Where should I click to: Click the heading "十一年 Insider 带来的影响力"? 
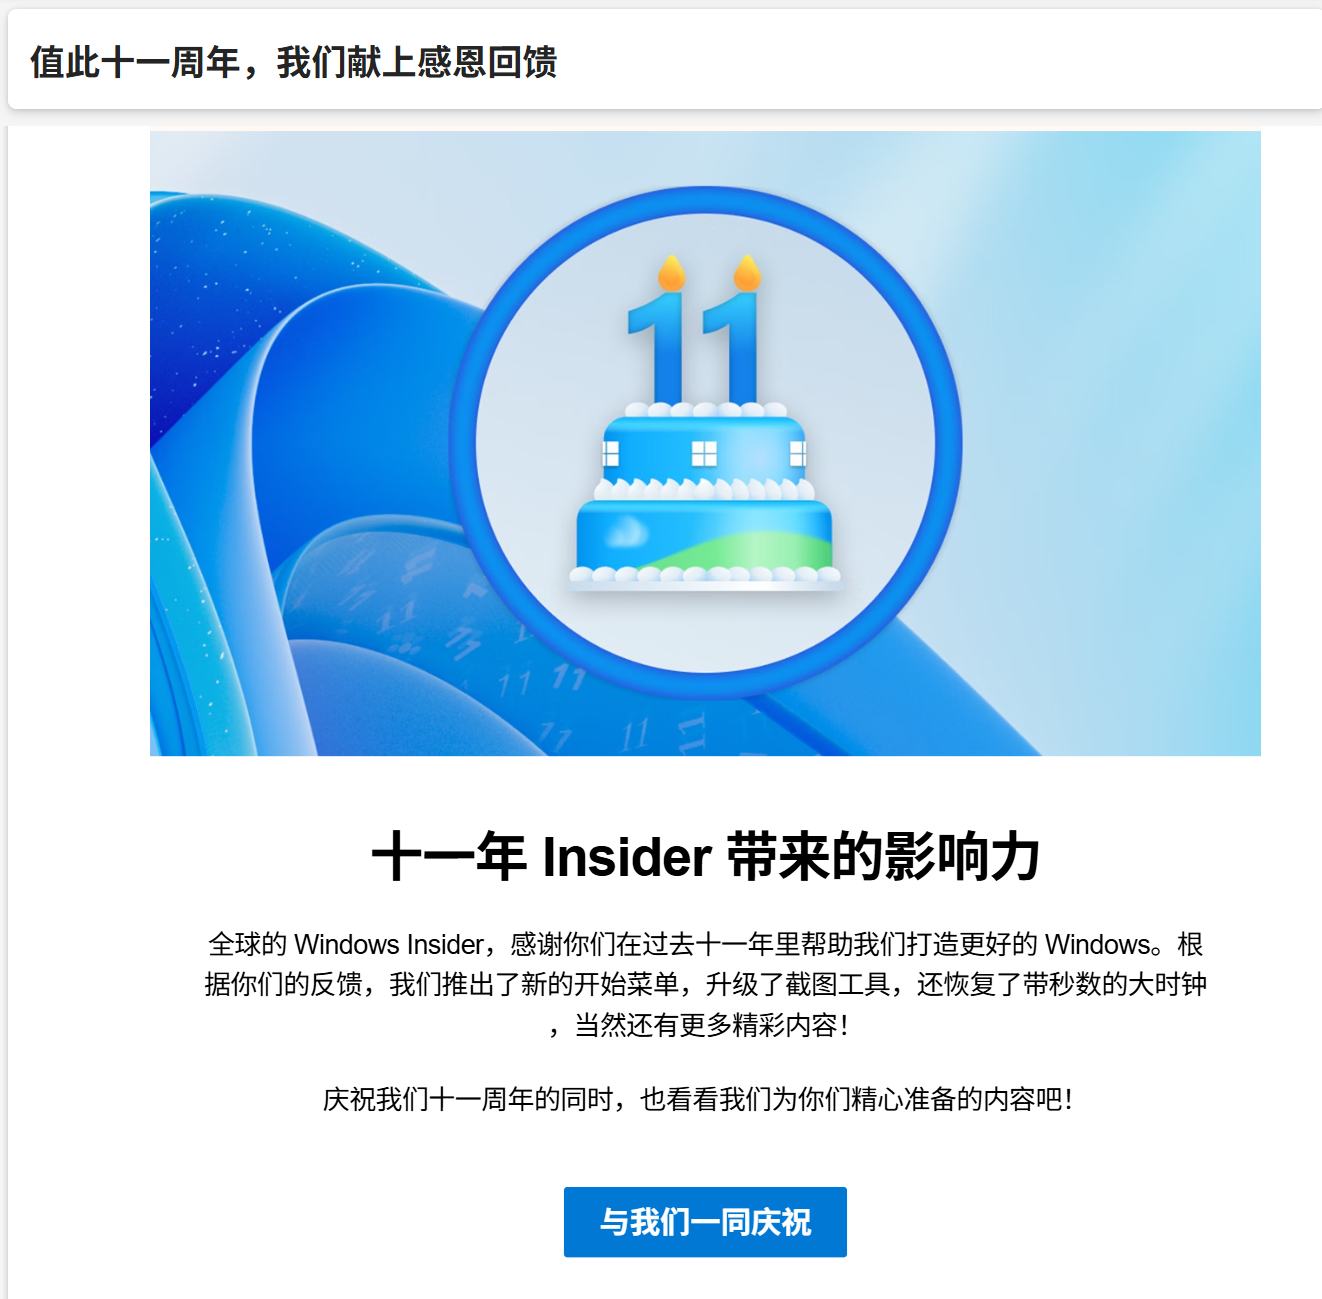(706, 857)
